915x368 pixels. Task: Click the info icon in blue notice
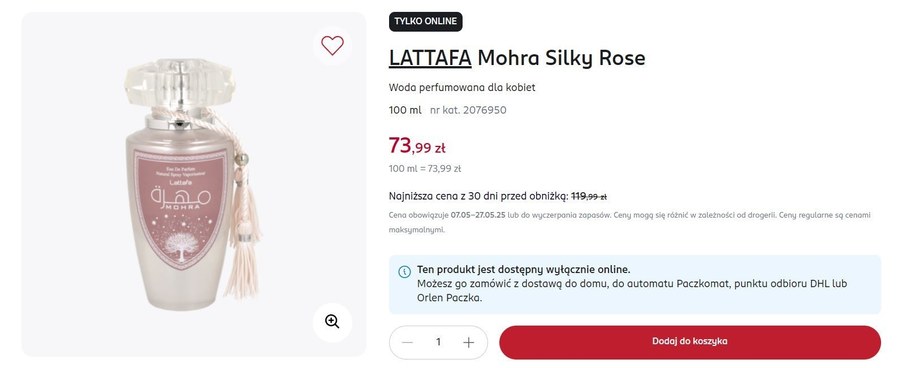coord(404,272)
